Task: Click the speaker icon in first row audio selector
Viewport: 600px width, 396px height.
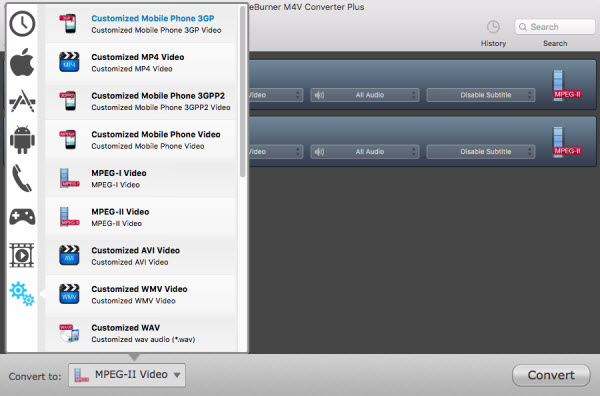Action: click(319, 95)
